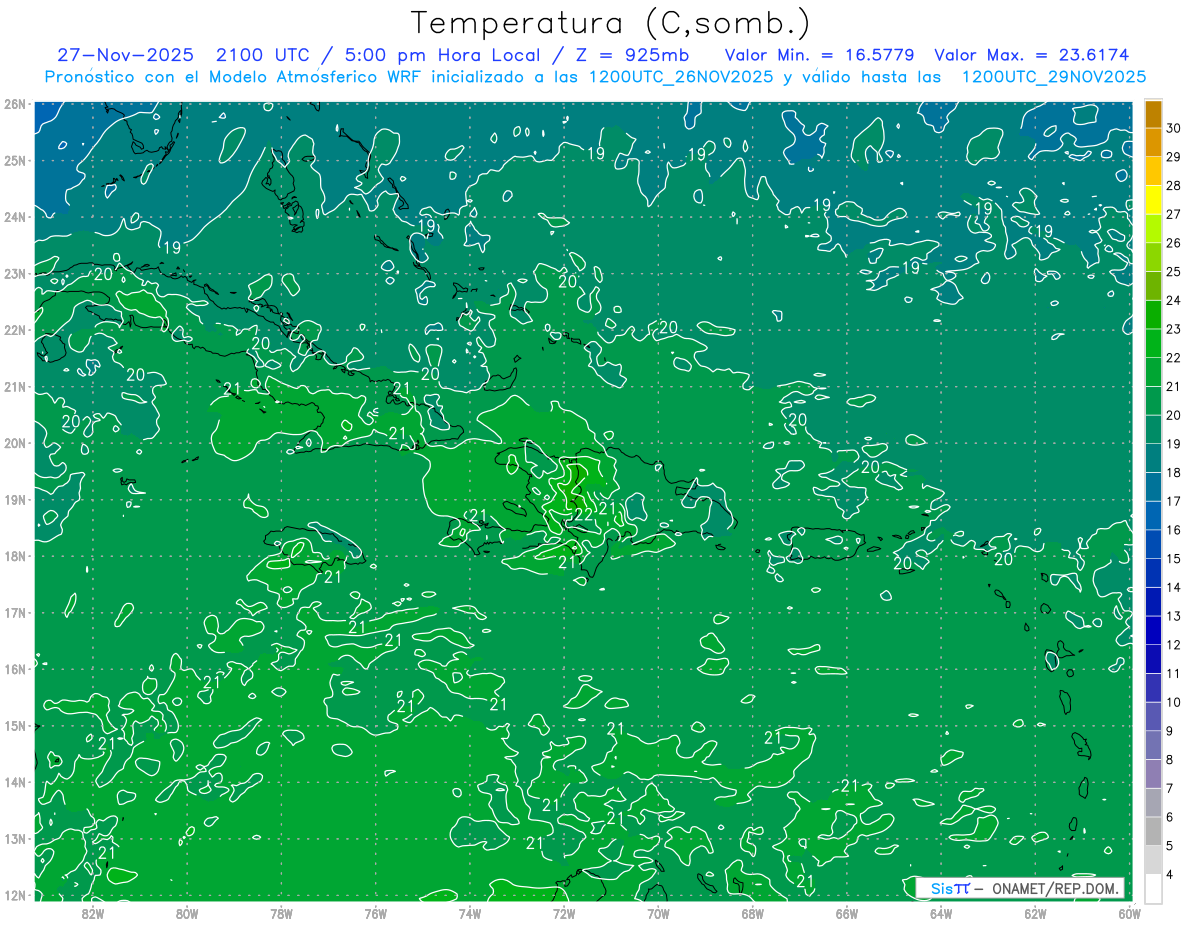
Task: Click longitude label 66W
Action: [846, 913]
